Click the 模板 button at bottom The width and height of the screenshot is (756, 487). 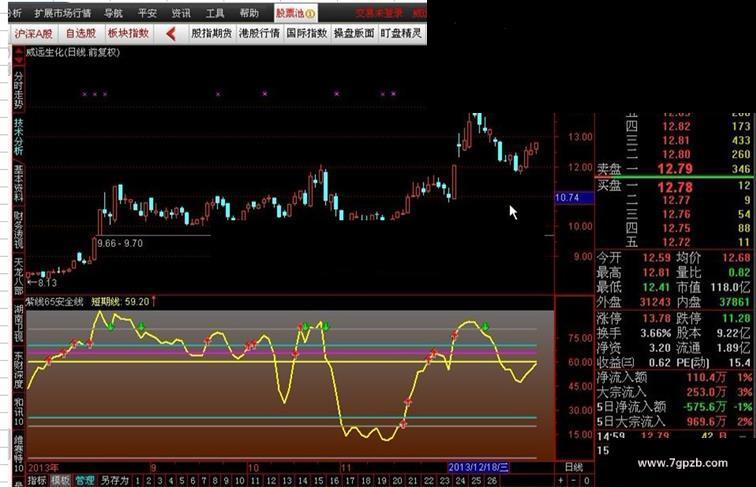[x=60, y=480]
